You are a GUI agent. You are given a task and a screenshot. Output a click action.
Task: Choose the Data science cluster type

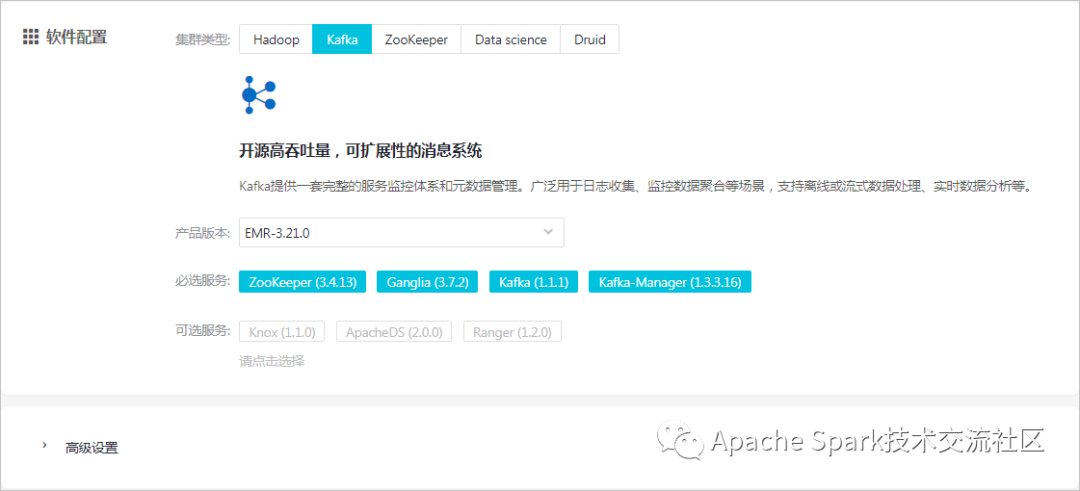tap(510, 39)
